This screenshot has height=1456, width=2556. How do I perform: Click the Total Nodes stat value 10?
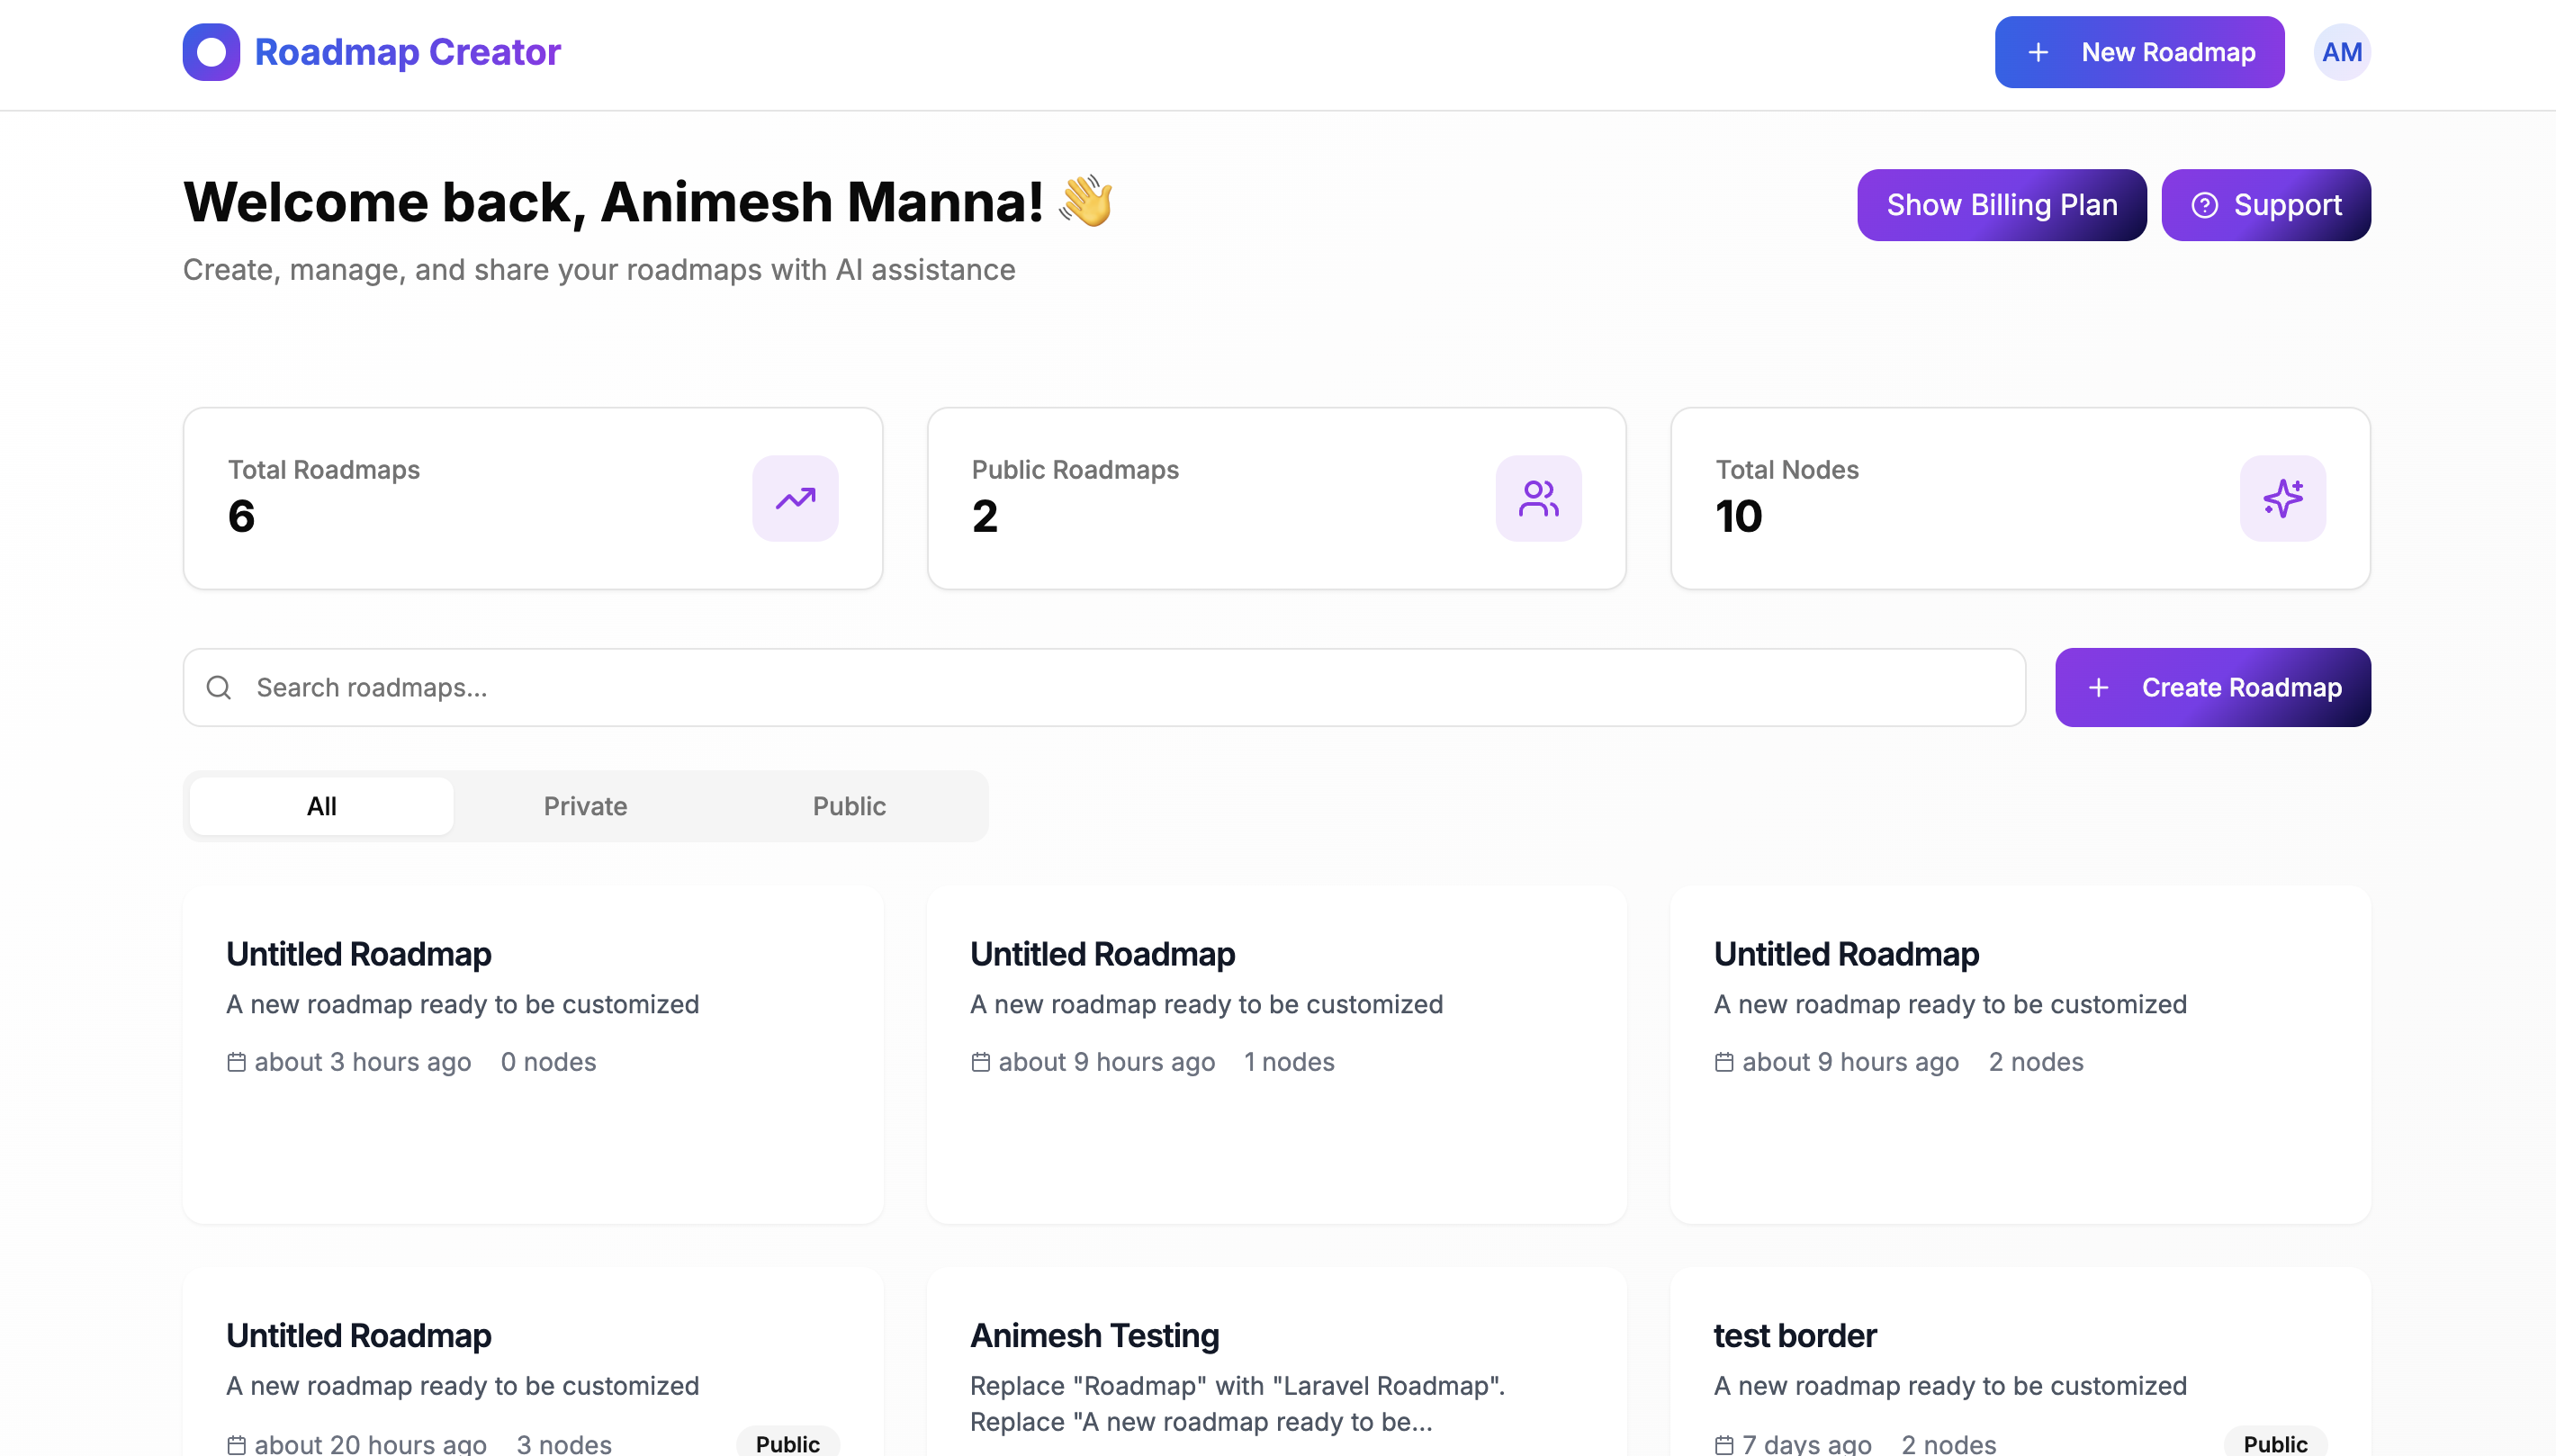pyautogui.click(x=1738, y=516)
